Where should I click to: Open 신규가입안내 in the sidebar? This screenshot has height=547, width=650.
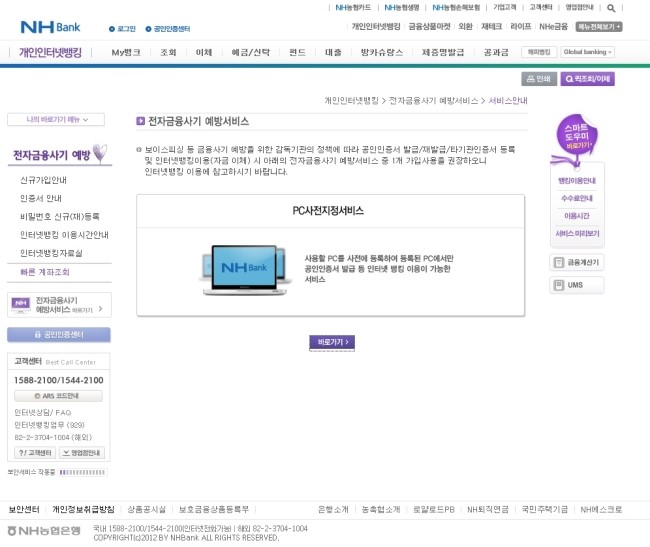[44, 180]
